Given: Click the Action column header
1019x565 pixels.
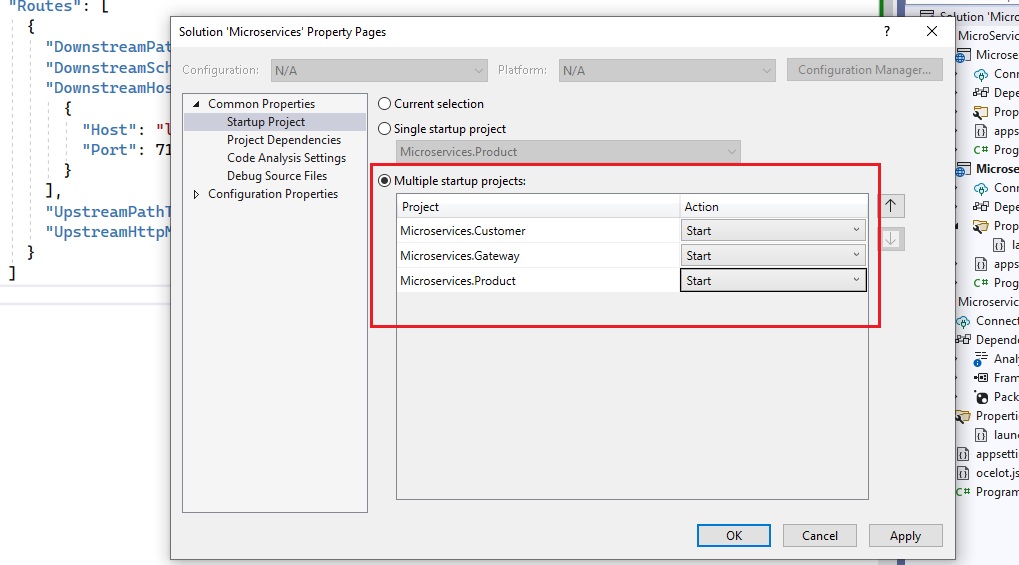Looking at the screenshot, I should (773, 207).
